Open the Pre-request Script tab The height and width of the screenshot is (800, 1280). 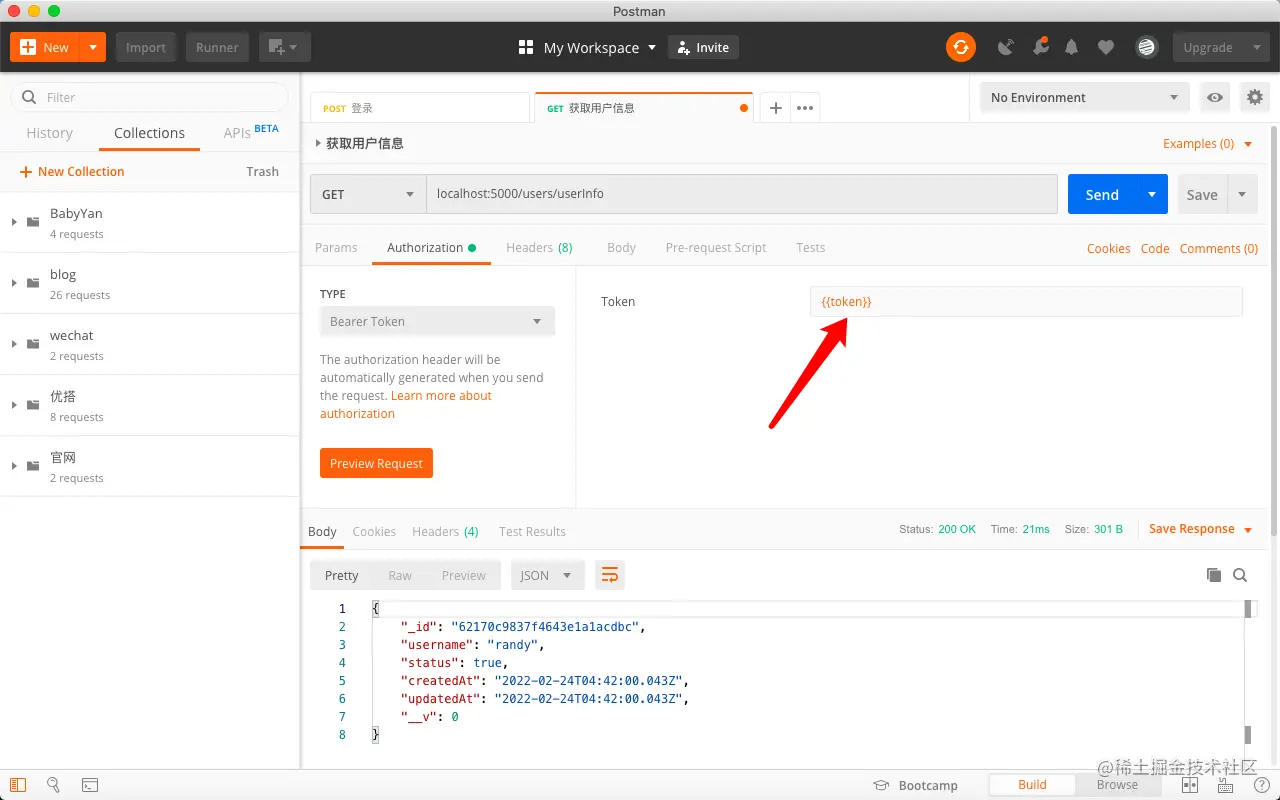[x=716, y=247]
